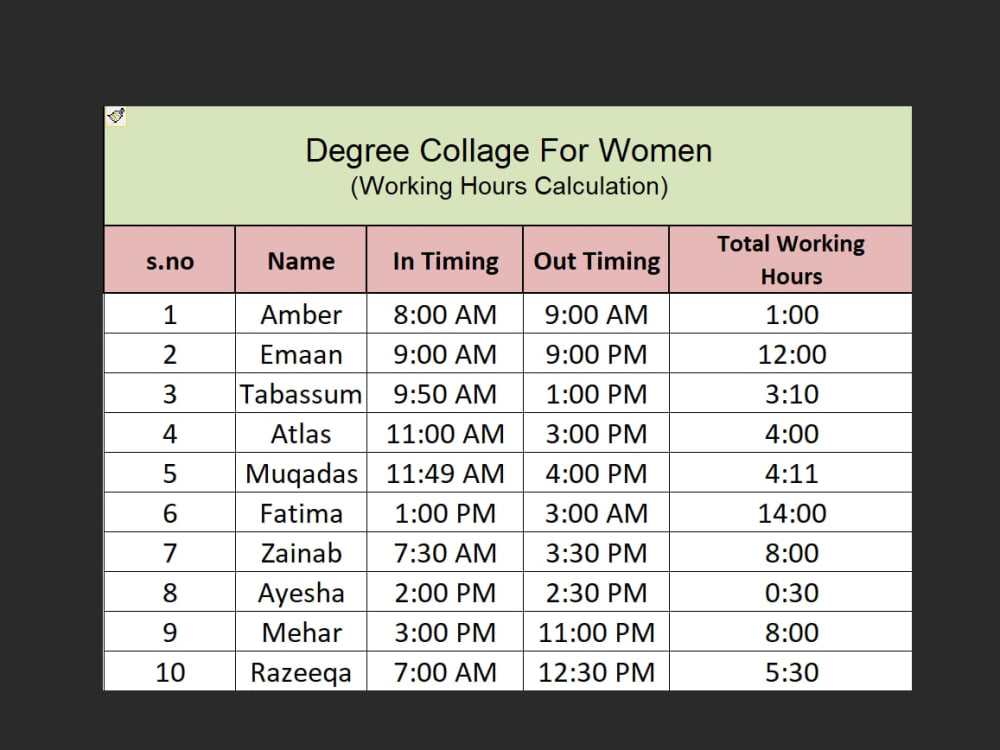1000x750 pixels.
Task: Click the paste options clipboard icon
Action: tap(116, 116)
